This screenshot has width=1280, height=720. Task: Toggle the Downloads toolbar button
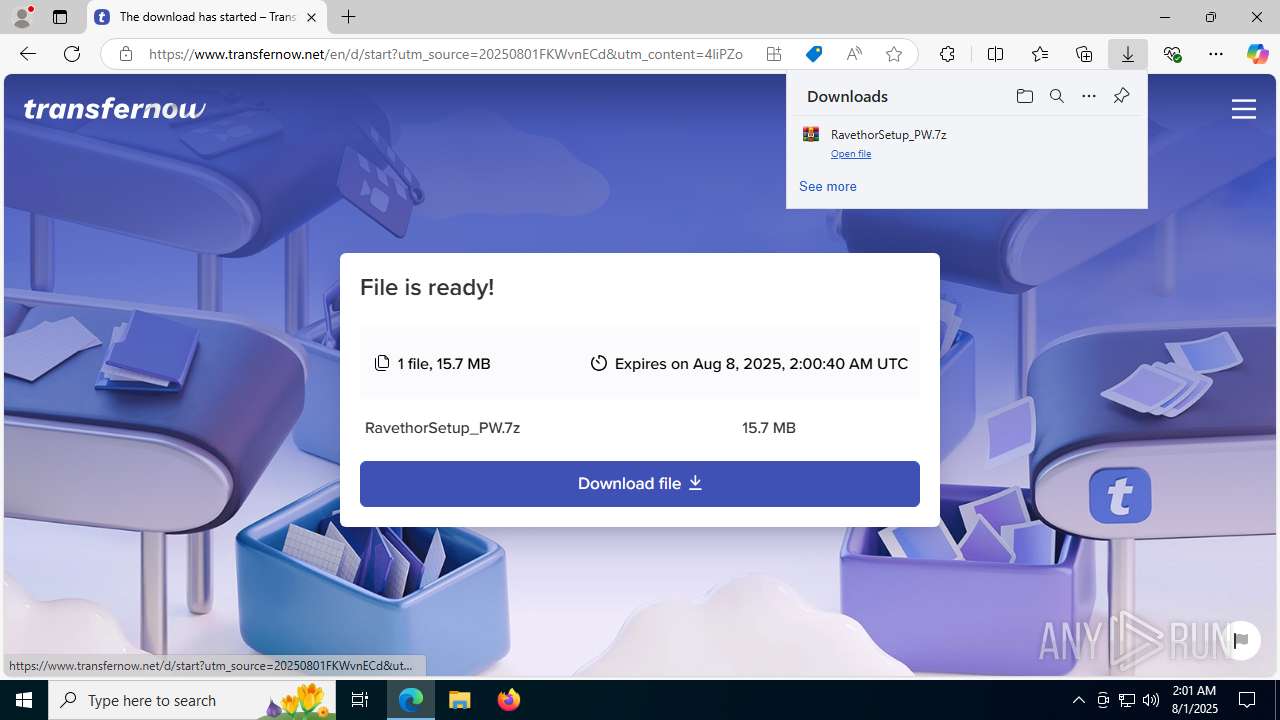pyautogui.click(x=1128, y=54)
